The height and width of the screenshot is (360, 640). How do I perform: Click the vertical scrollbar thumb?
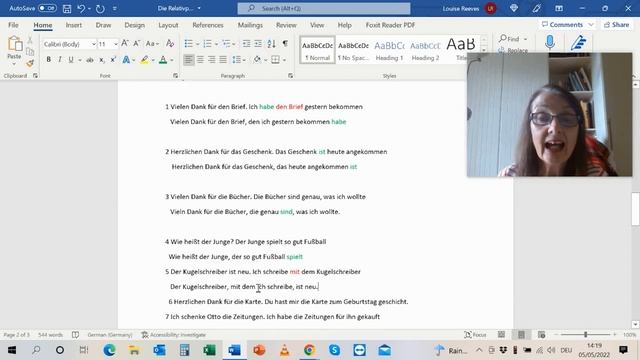click(x=635, y=209)
